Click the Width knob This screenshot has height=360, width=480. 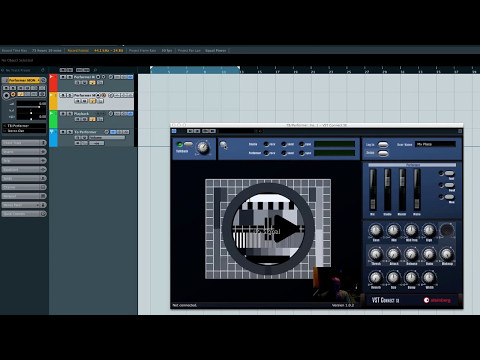click(x=429, y=277)
